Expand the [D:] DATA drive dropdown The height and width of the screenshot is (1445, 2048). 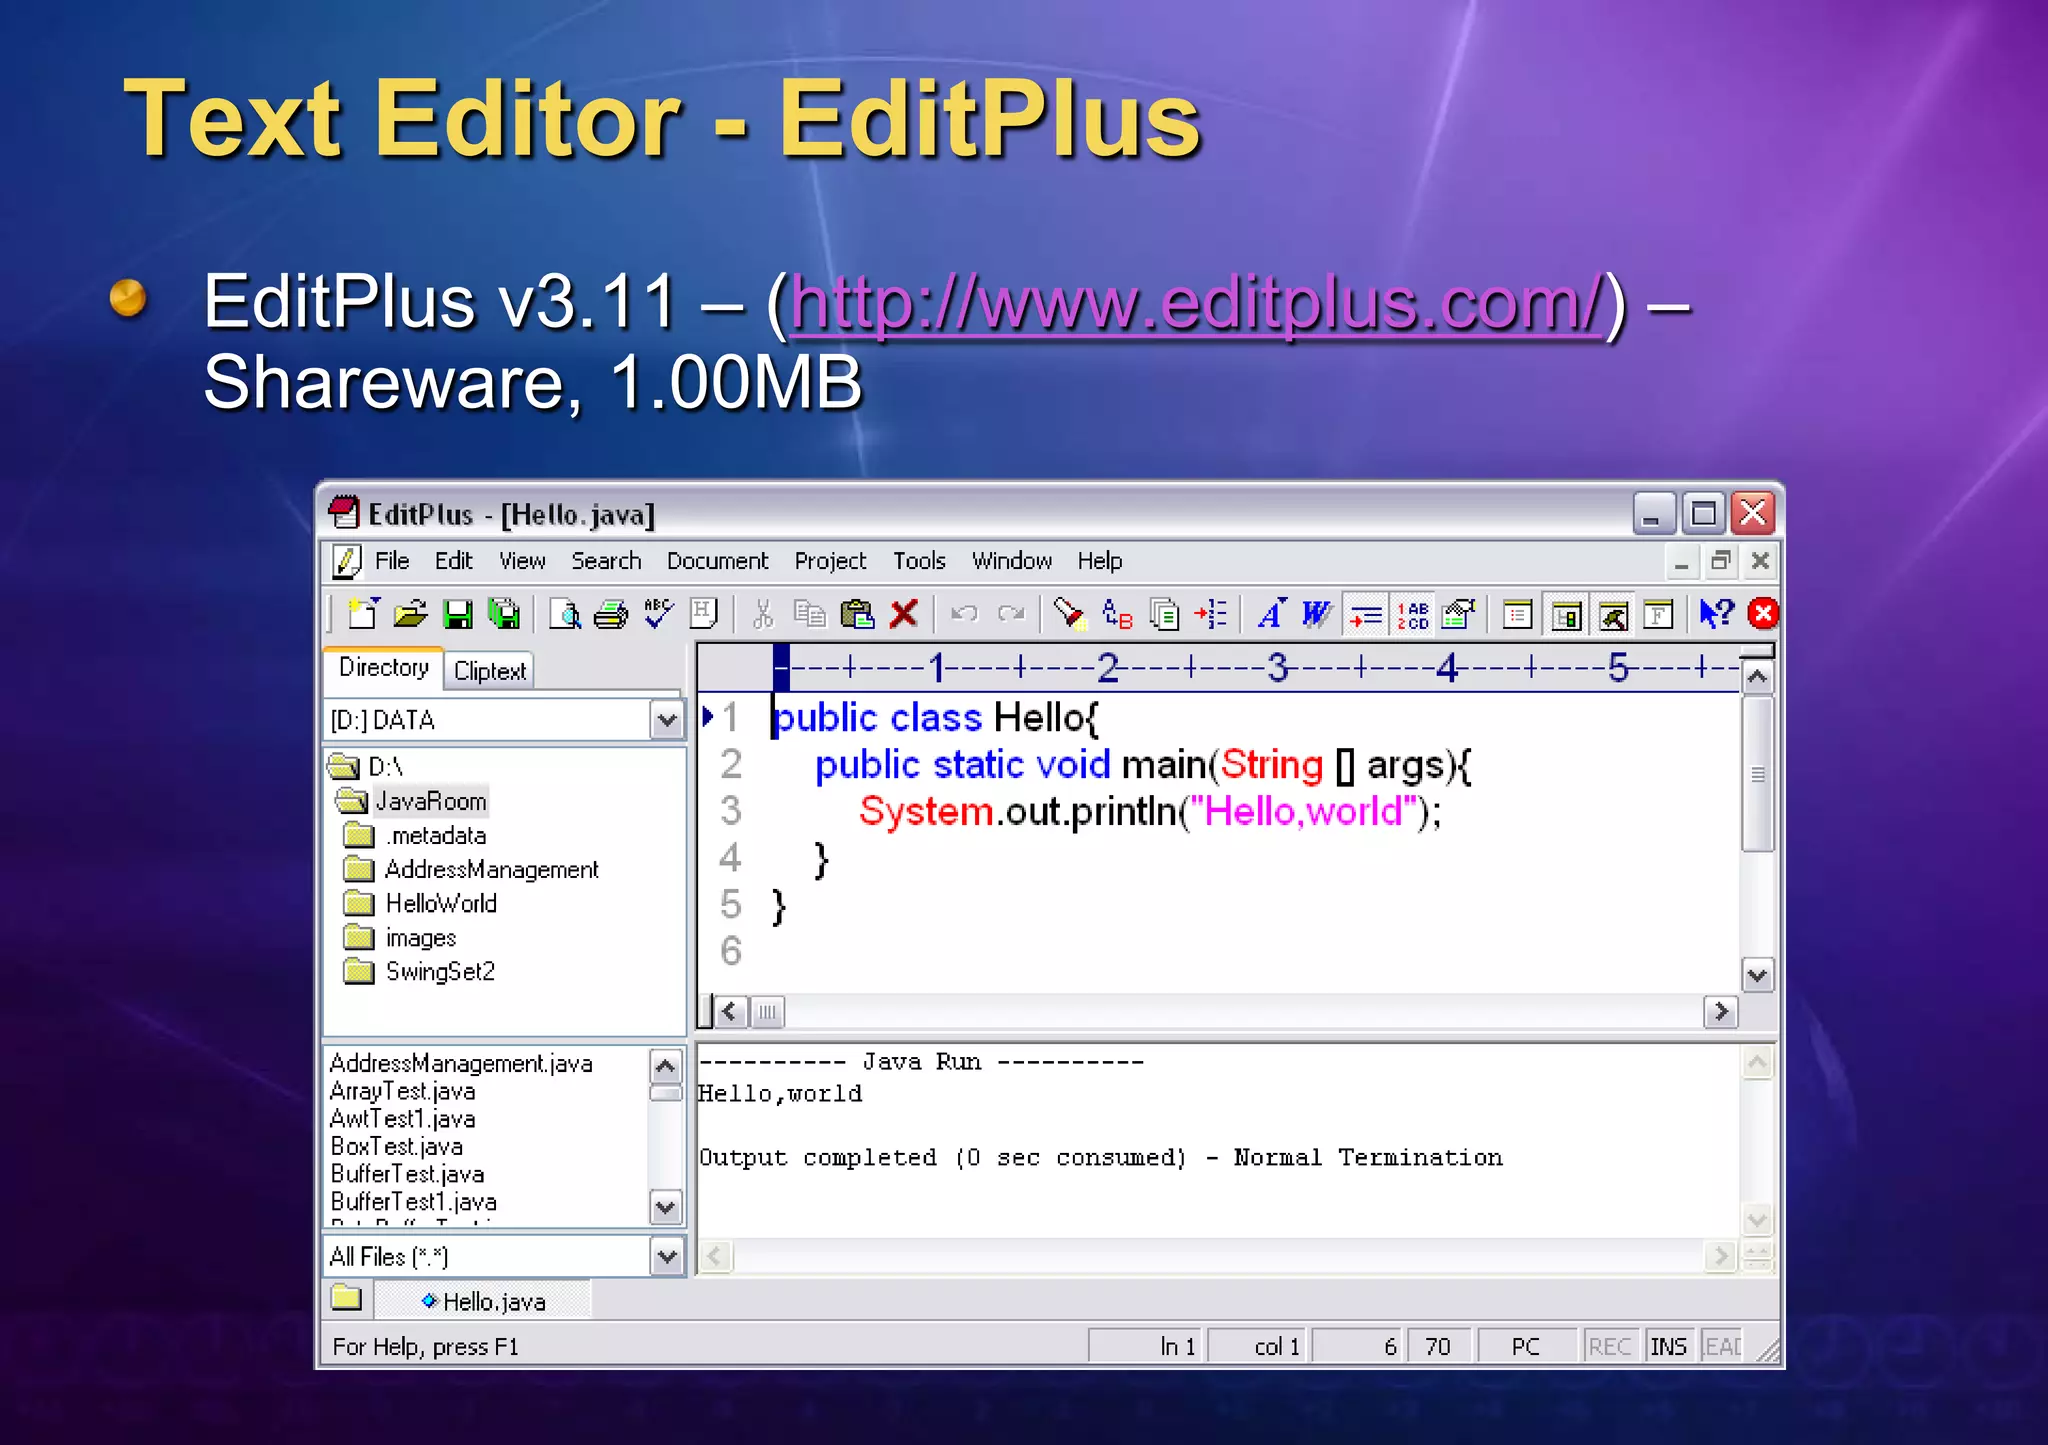pos(666,720)
